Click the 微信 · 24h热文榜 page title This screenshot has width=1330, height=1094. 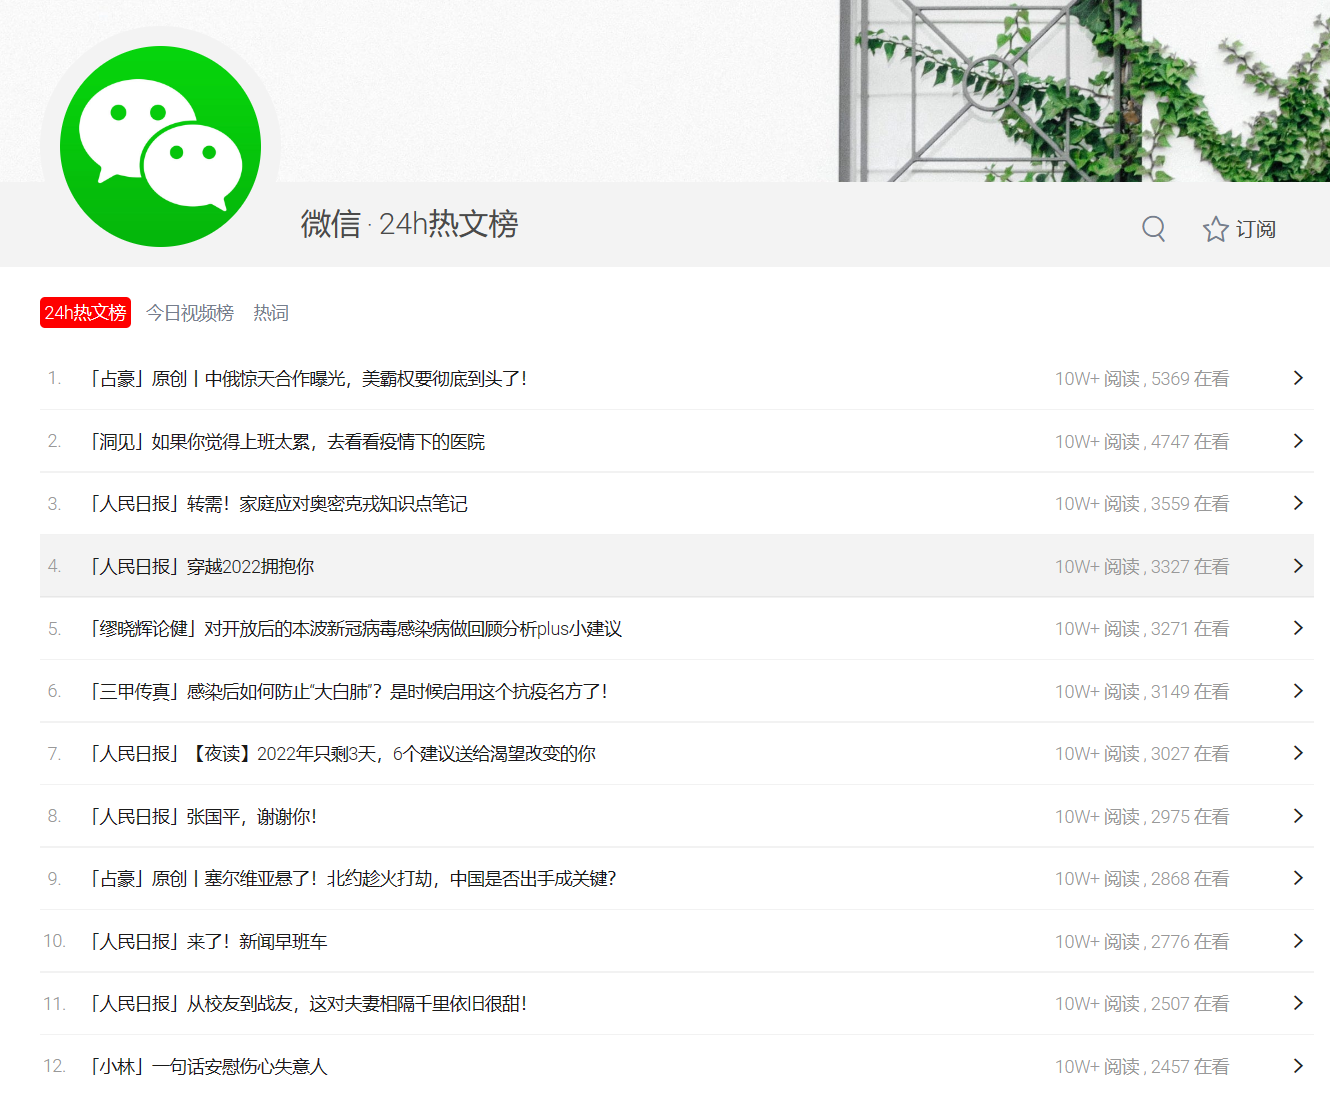[409, 224]
